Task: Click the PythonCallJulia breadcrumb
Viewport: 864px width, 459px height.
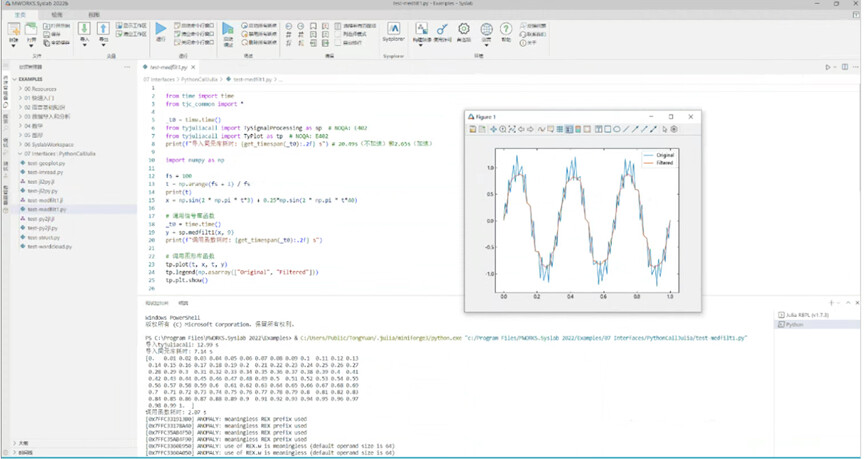Action: point(201,79)
